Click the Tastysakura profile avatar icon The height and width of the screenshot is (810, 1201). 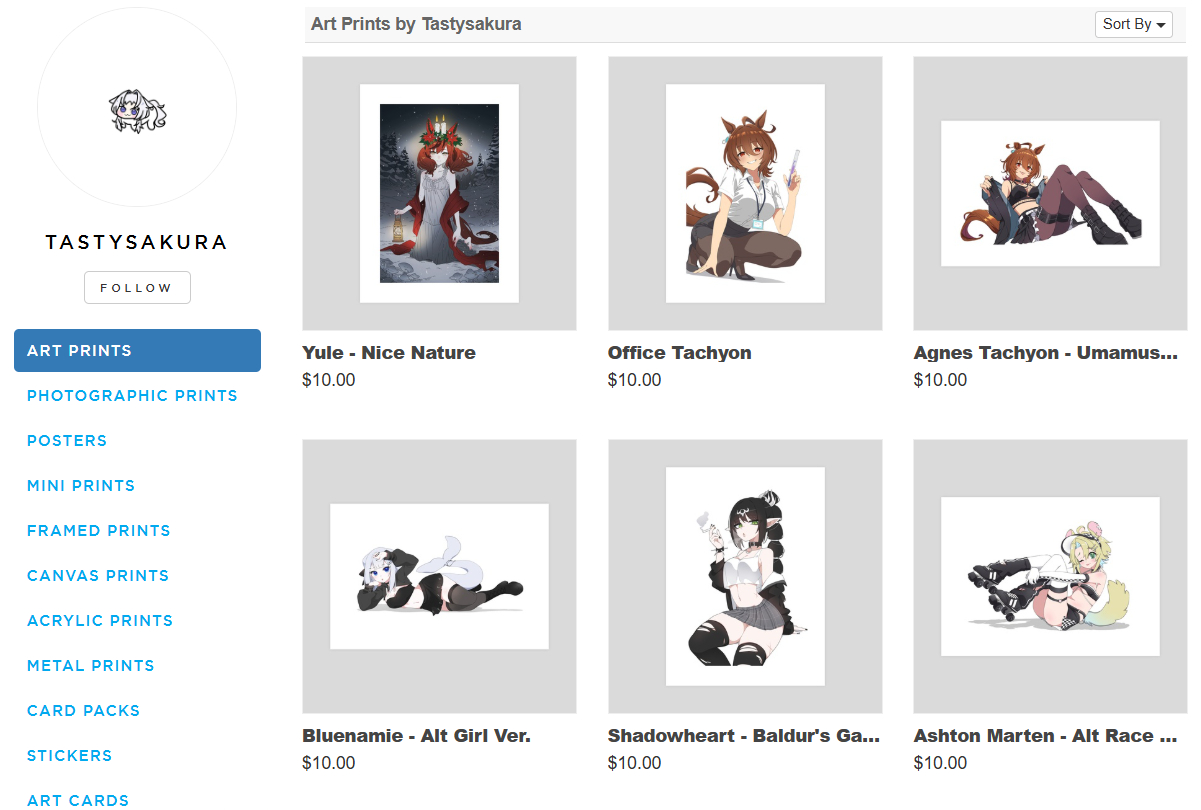[x=137, y=109]
